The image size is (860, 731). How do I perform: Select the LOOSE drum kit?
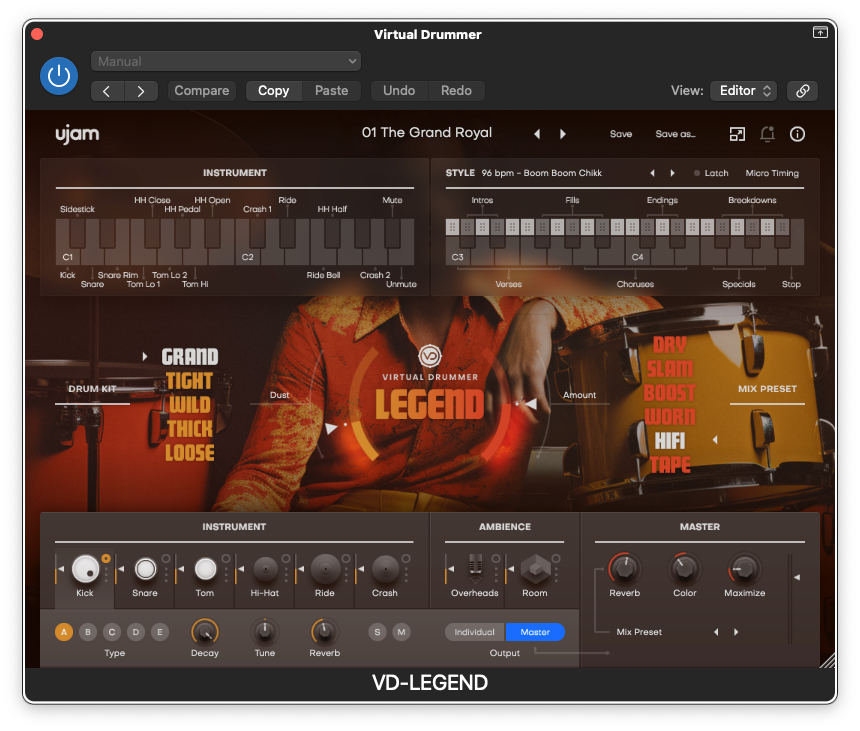tap(190, 453)
